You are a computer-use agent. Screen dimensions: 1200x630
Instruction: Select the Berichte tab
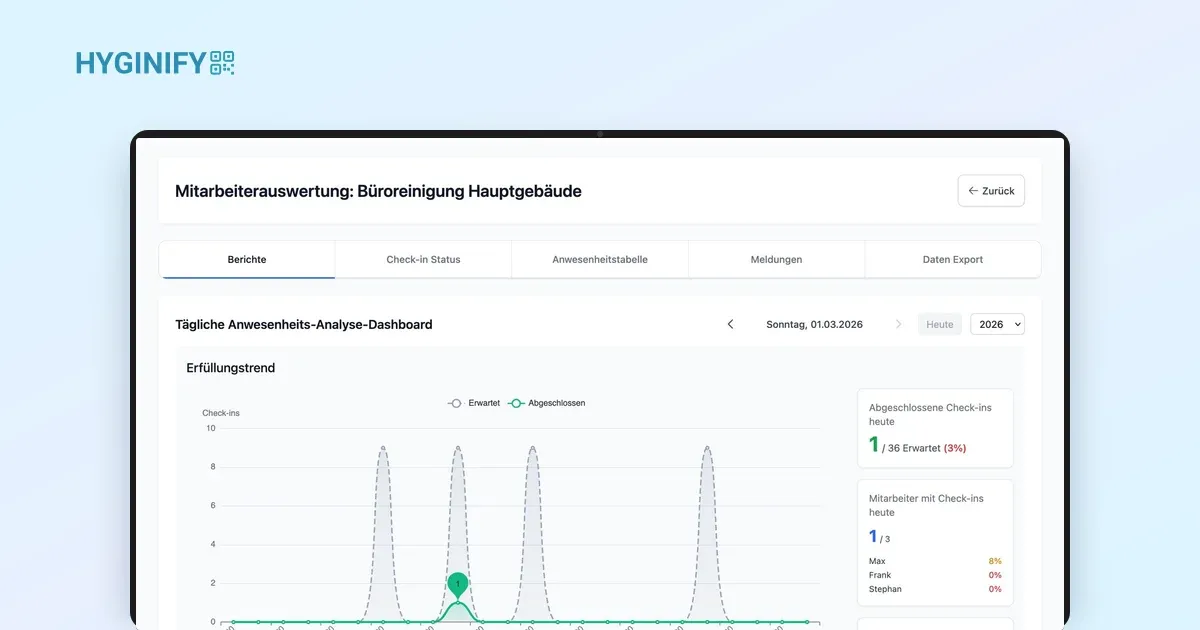tap(247, 259)
